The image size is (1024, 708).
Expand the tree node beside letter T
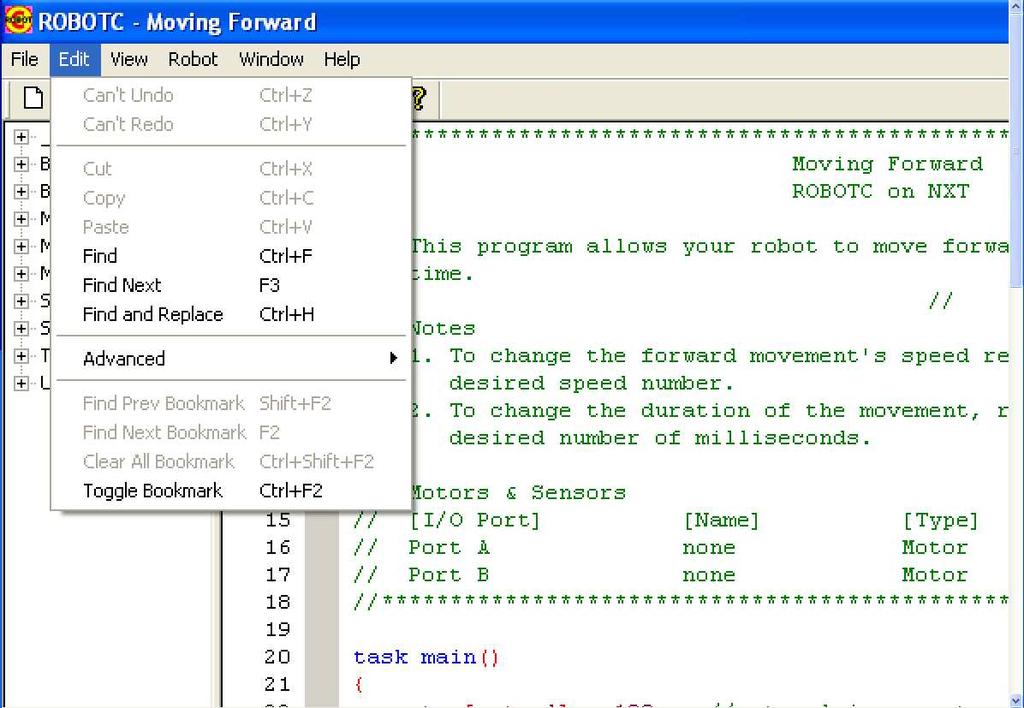(22, 356)
